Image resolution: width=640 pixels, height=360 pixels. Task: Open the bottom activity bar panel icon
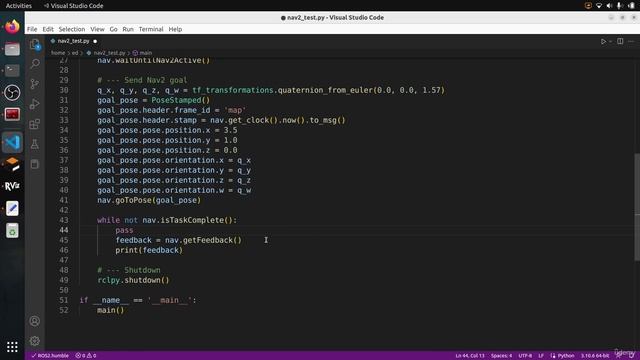(35, 164)
